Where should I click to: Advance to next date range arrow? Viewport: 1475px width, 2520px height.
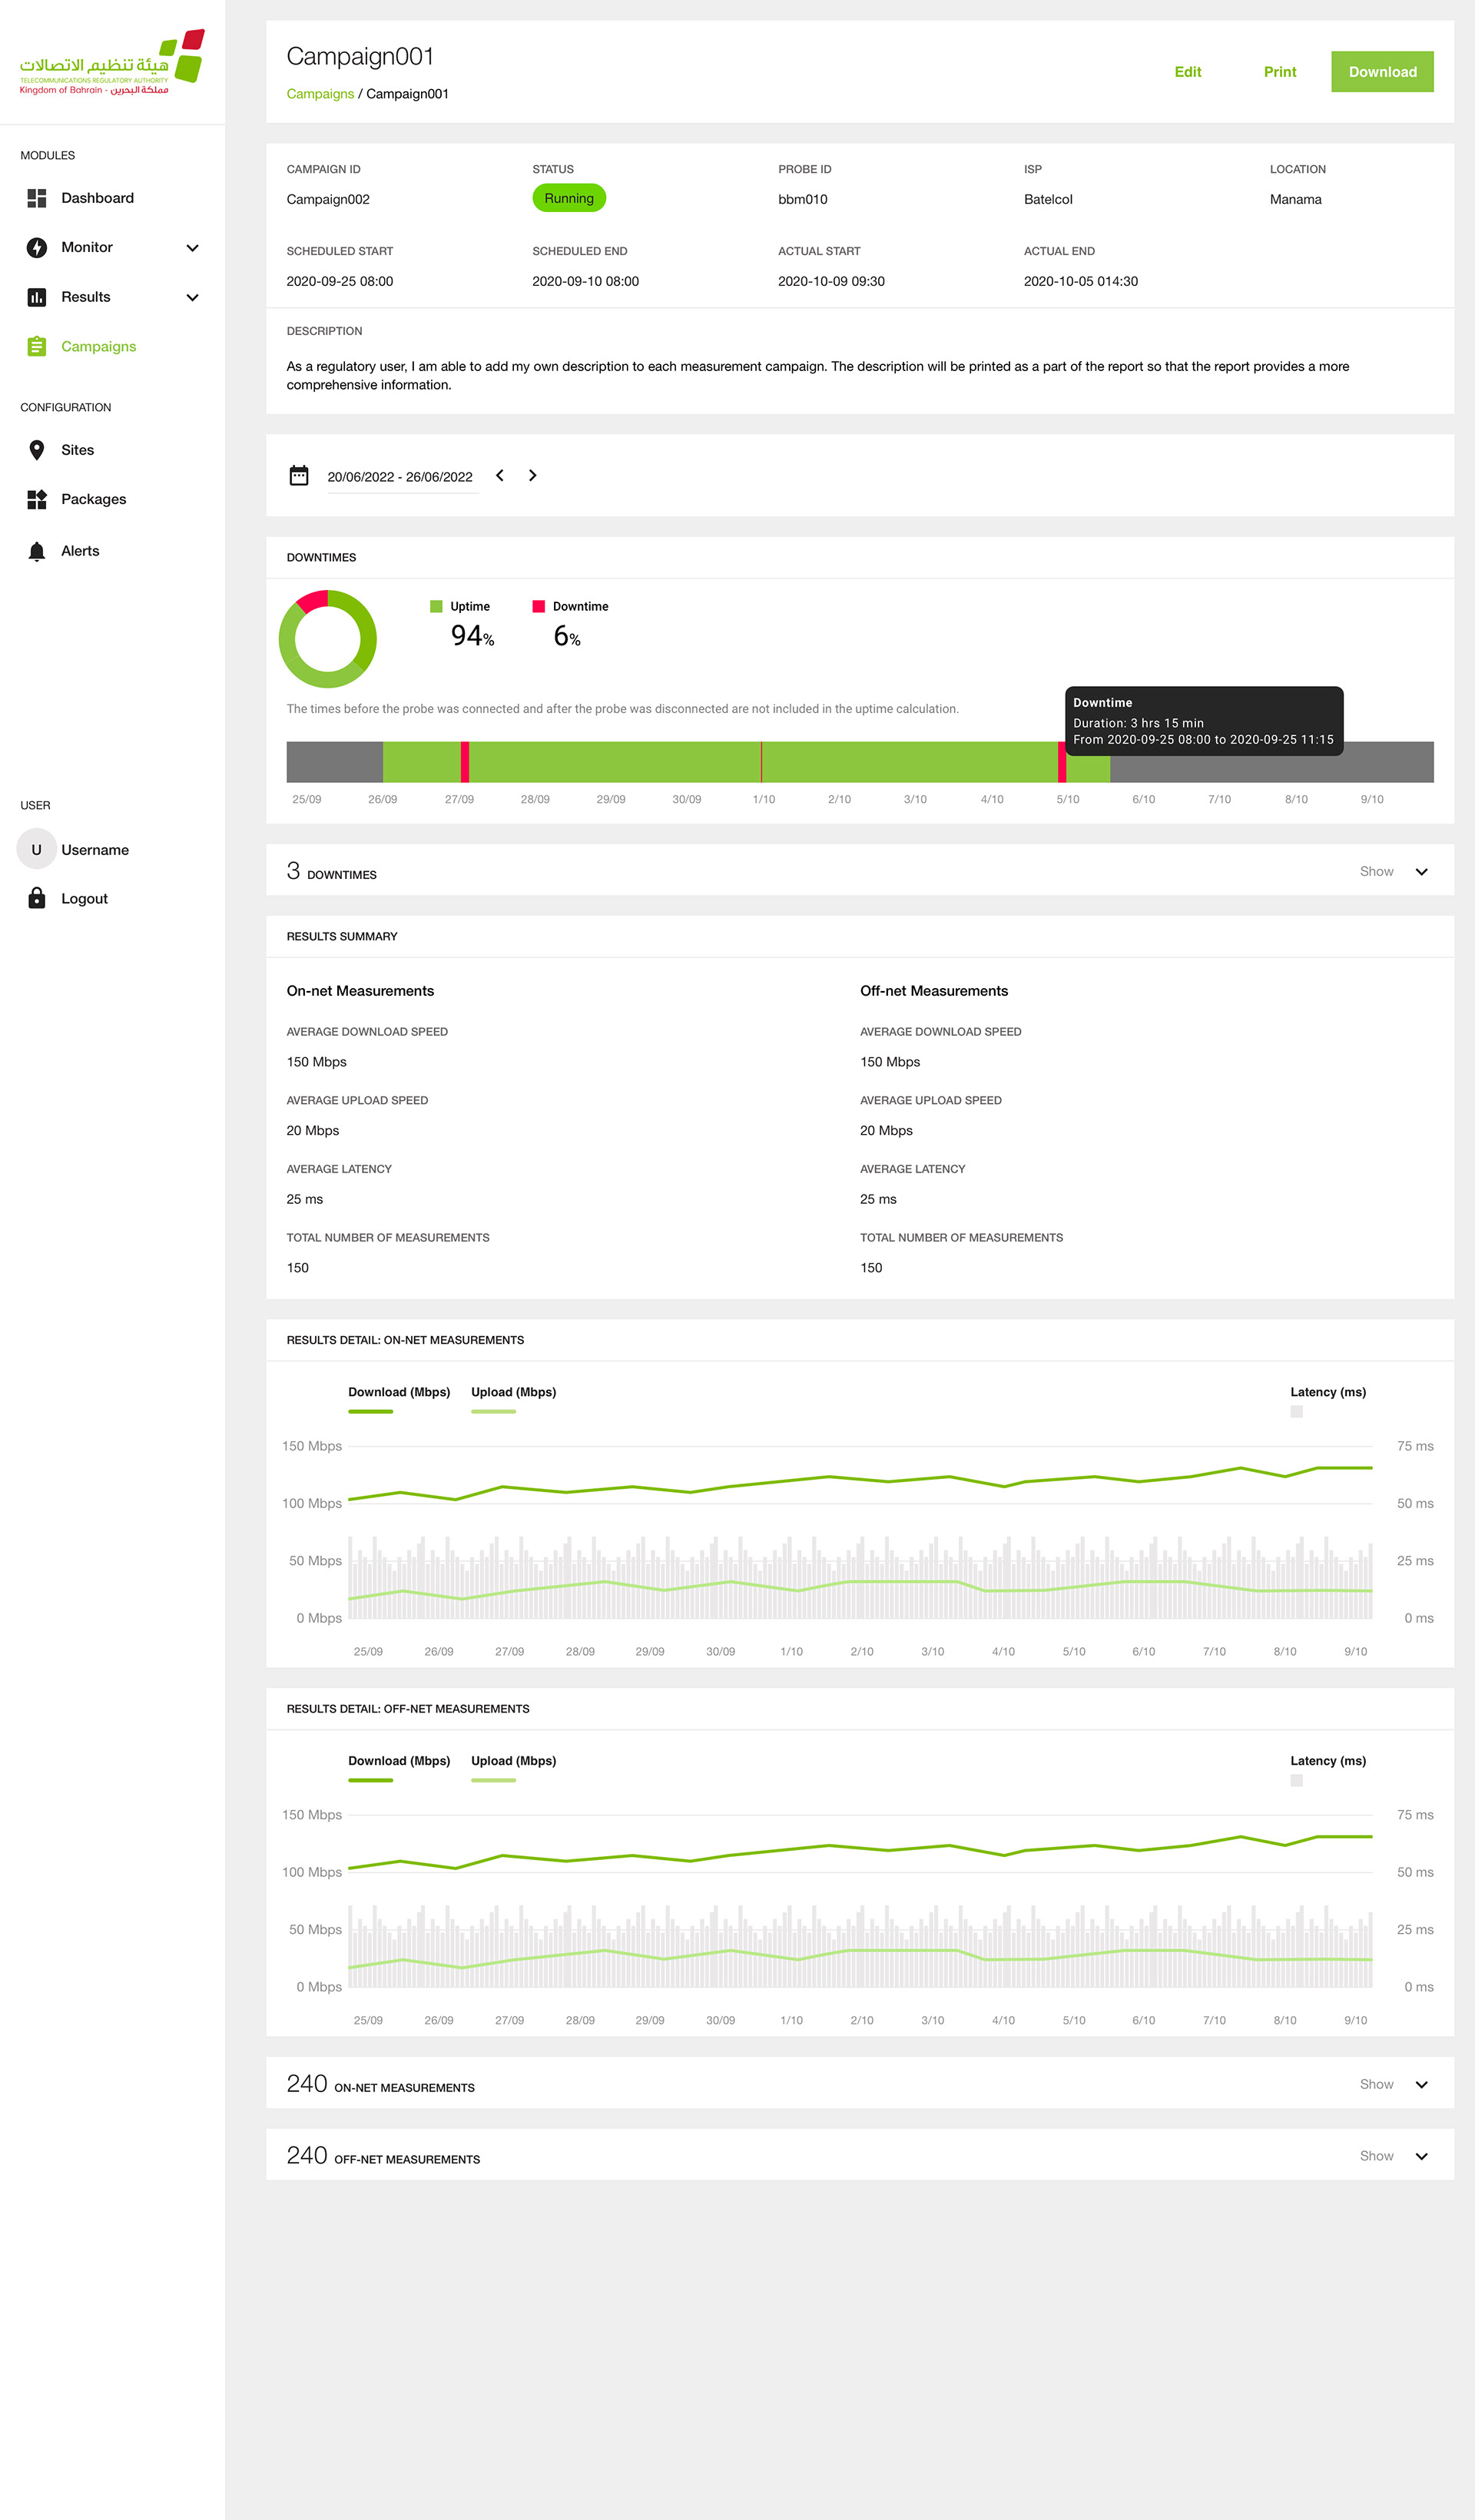[533, 475]
